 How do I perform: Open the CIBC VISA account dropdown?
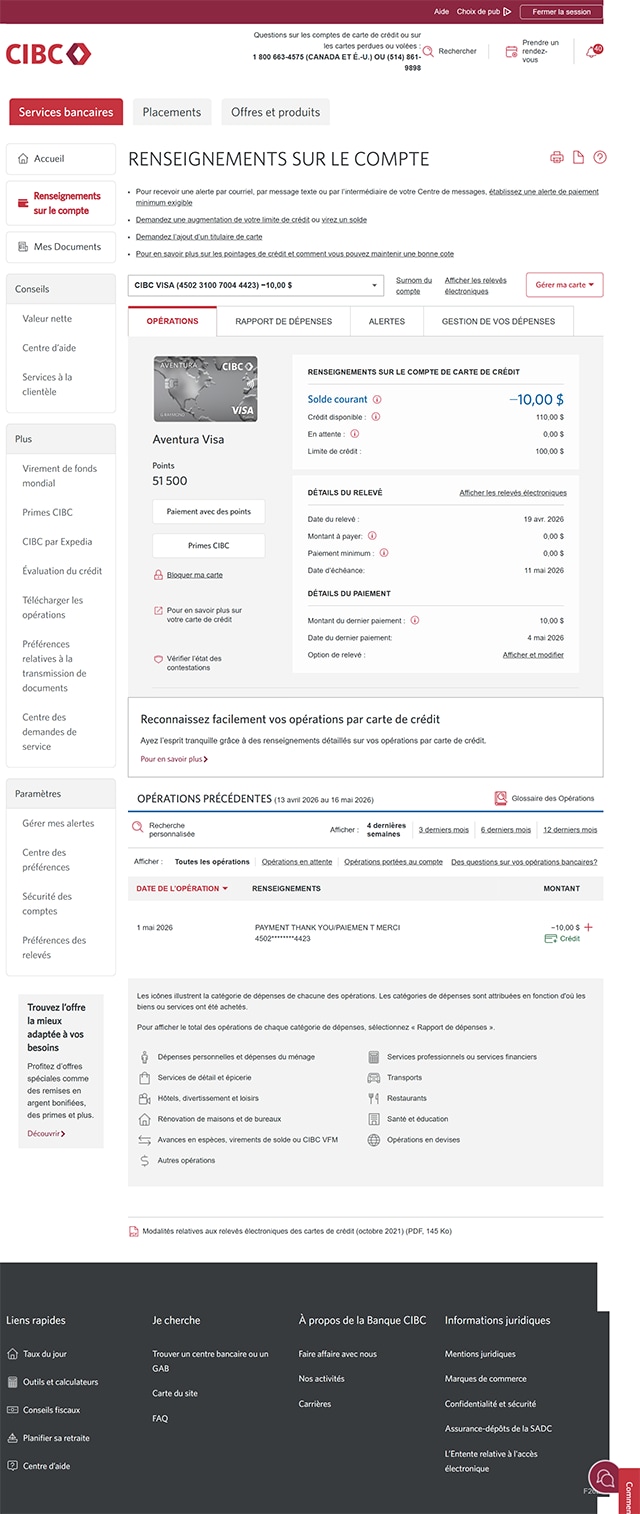256,285
